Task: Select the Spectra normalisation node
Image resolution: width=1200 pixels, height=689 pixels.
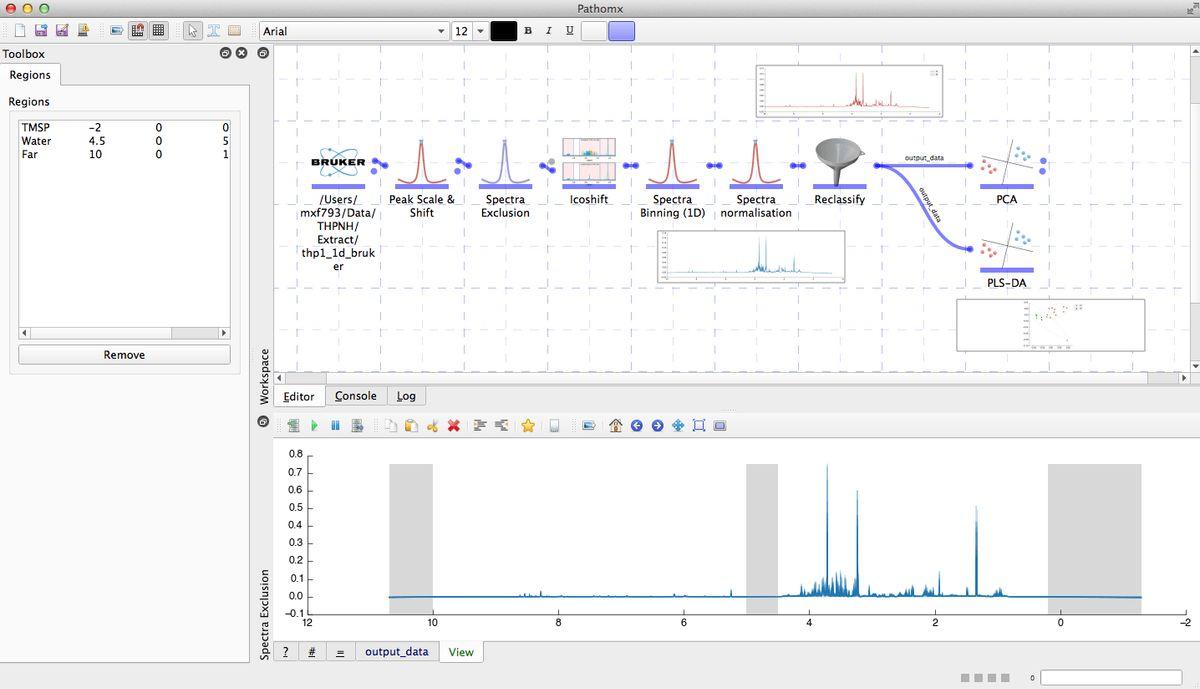Action: pos(756,165)
